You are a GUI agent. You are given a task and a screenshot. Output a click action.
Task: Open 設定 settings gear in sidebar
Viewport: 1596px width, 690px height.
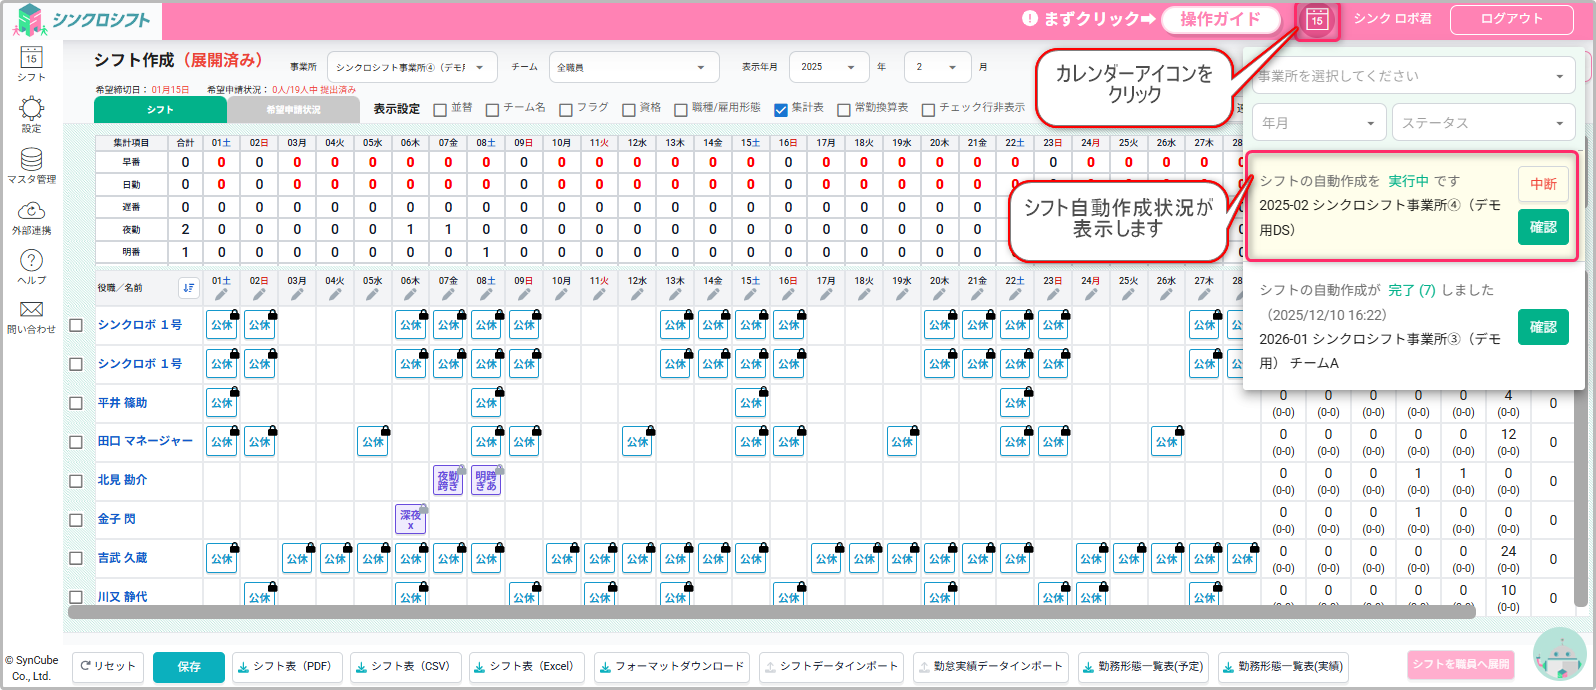pyautogui.click(x=31, y=109)
